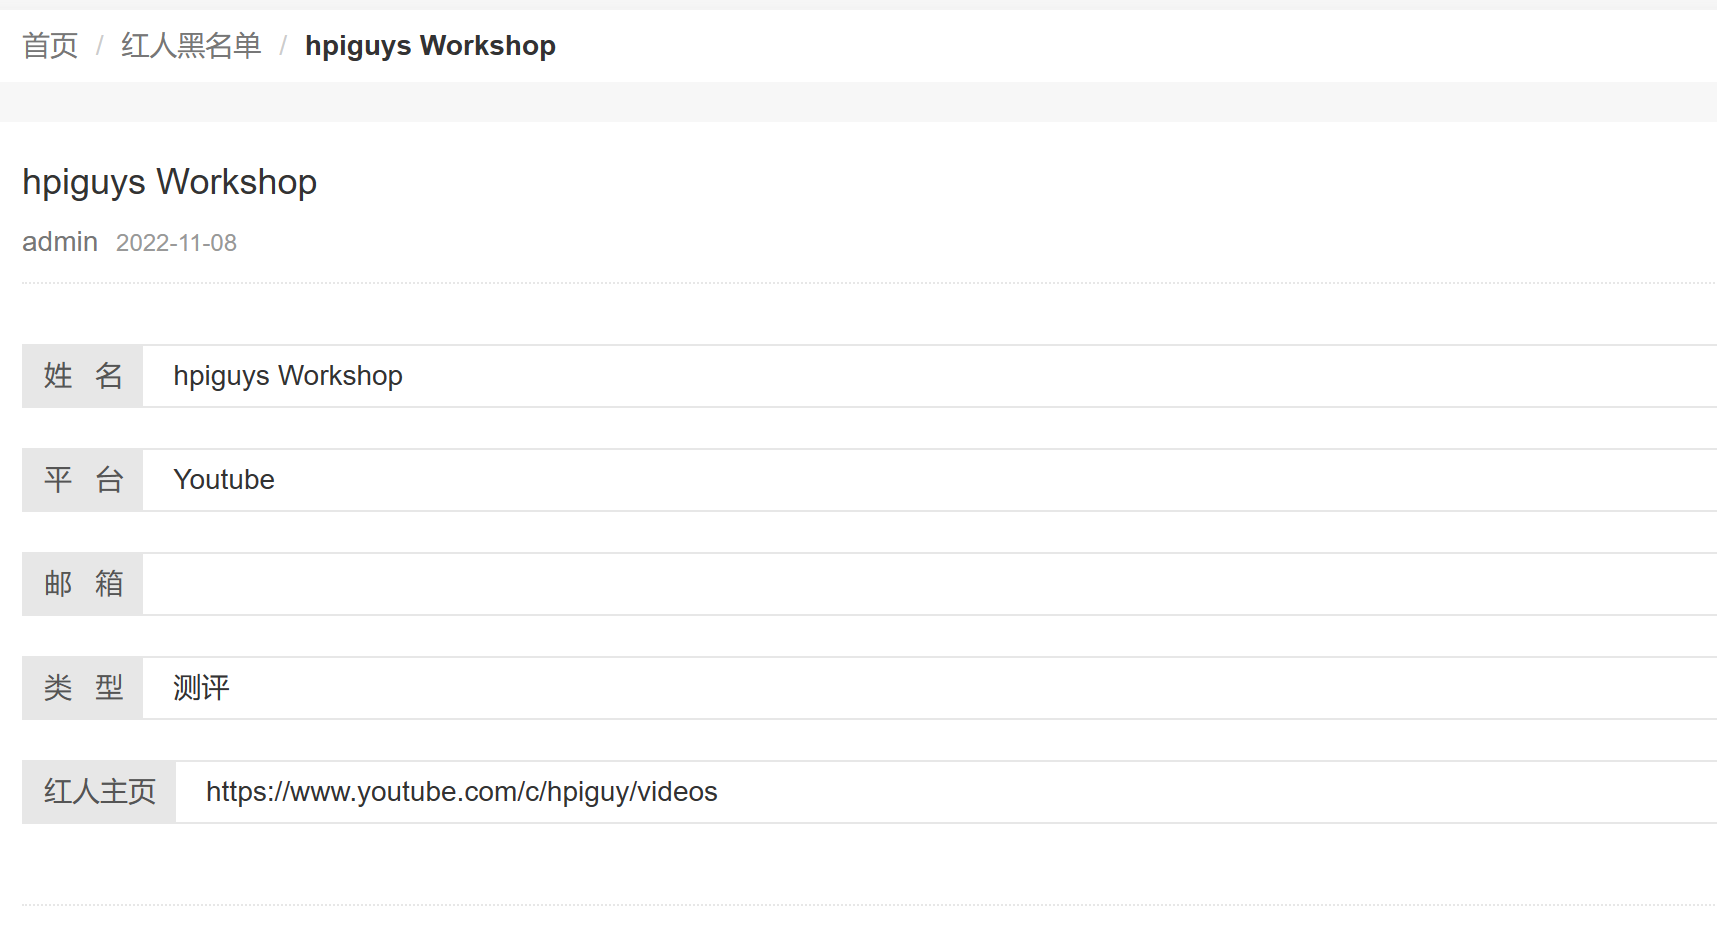Click the admin author name
Screen dimensions: 1717x948
pos(60,242)
